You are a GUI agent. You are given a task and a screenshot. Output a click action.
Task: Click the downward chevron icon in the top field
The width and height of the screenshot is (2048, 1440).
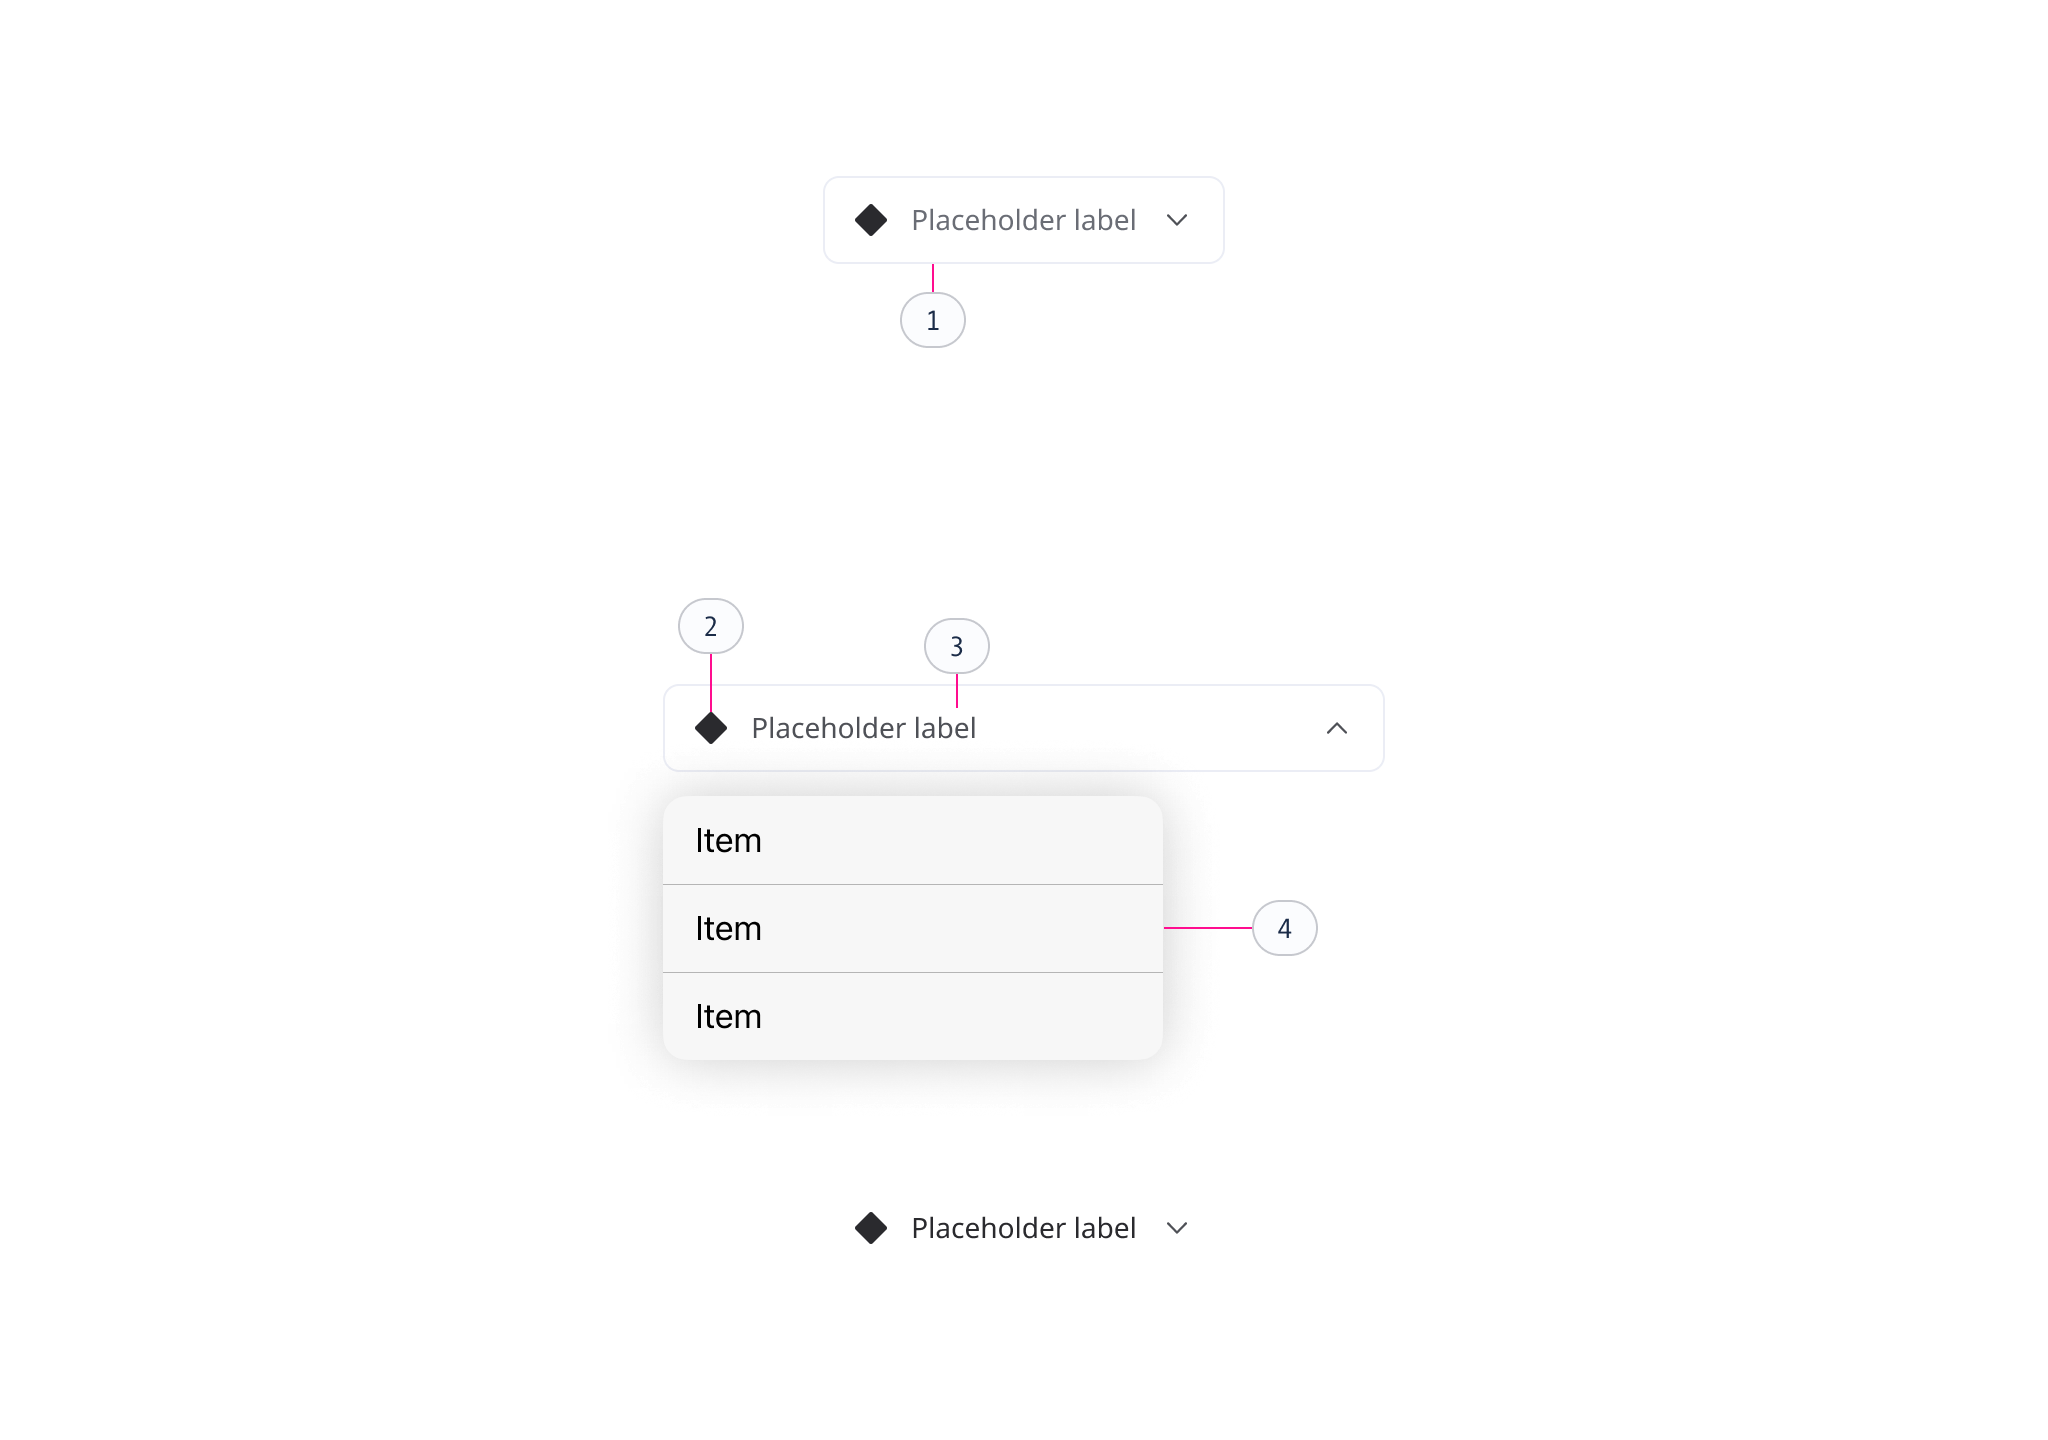[x=1177, y=220]
